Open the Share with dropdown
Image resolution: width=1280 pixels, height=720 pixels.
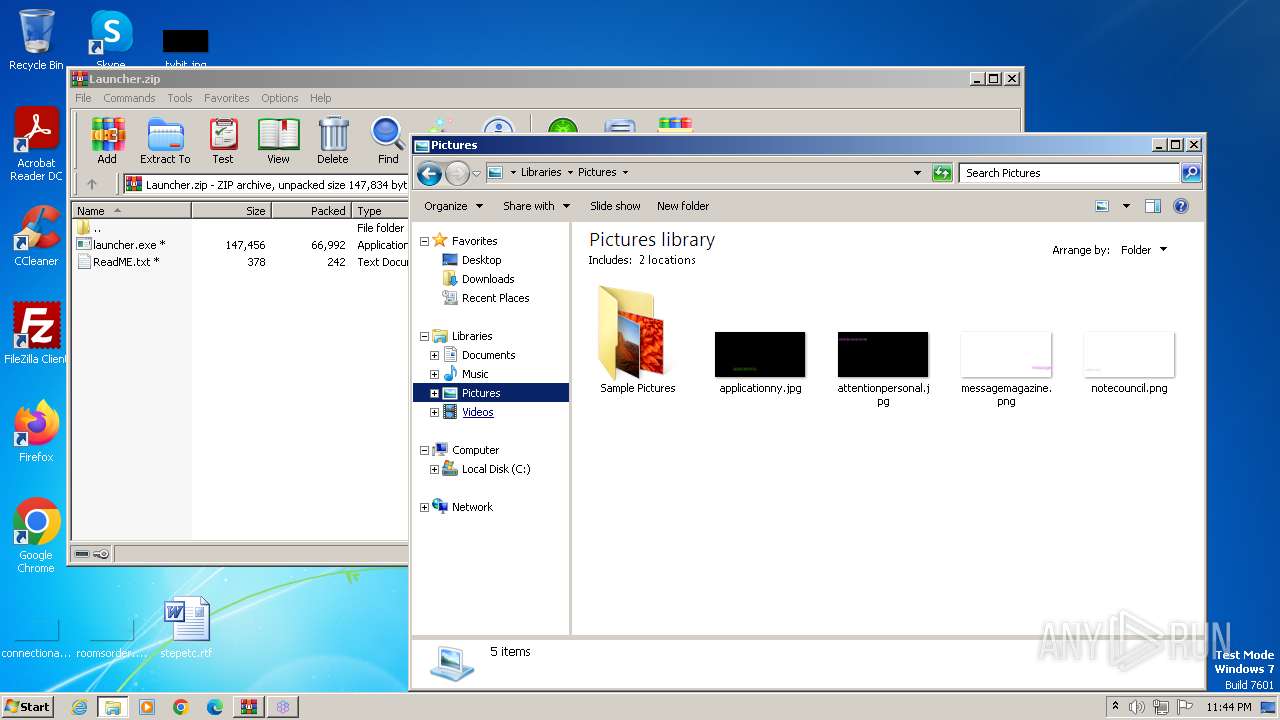[537, 206]
